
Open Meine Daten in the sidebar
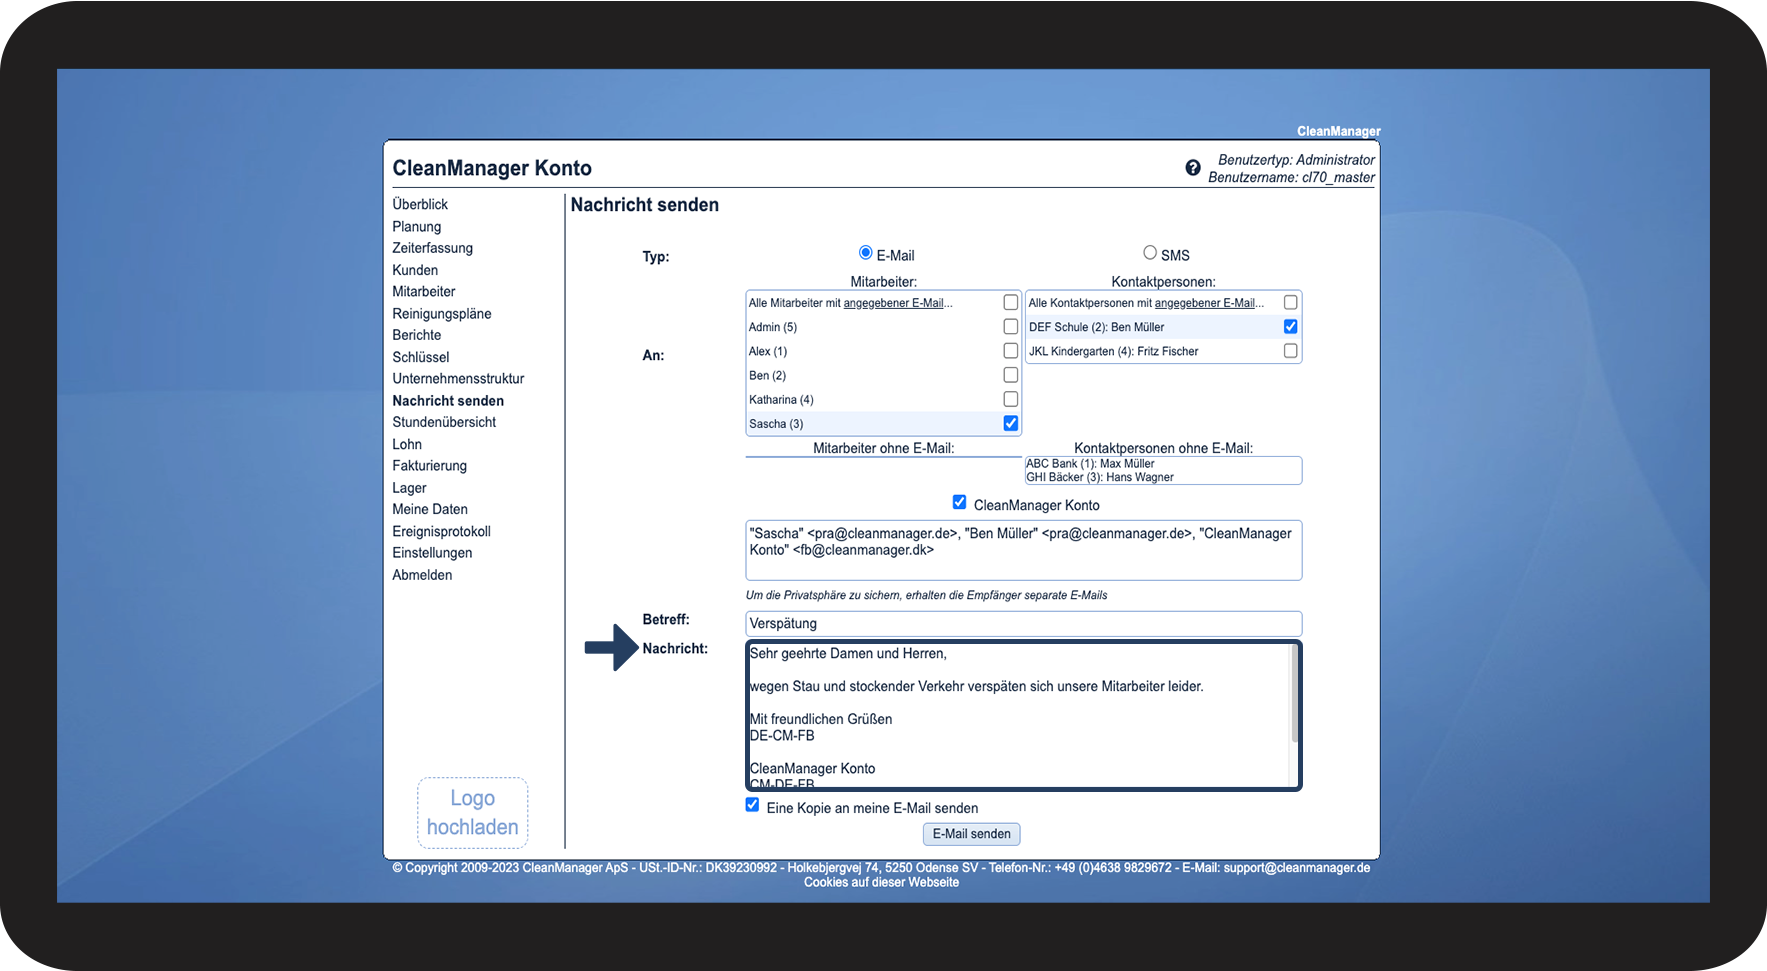(430, 509)
